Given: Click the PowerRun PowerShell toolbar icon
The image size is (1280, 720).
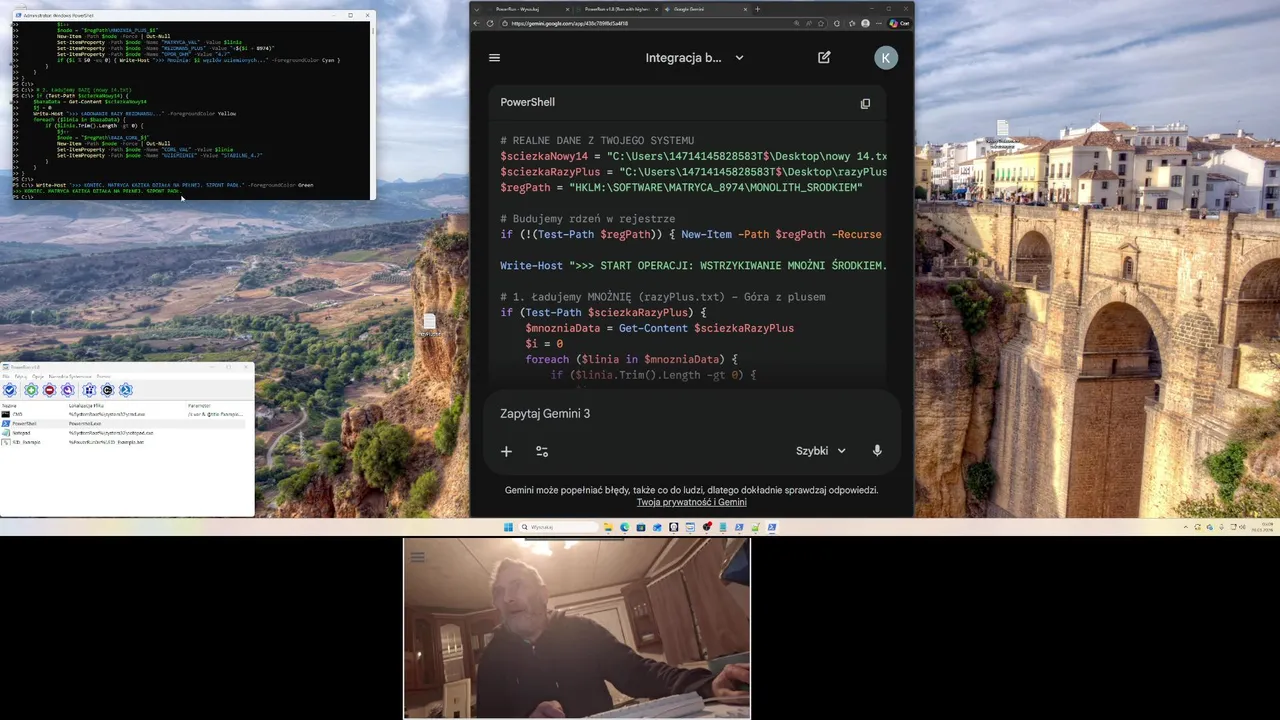Looking at the screenshot, I should point(126,390).
